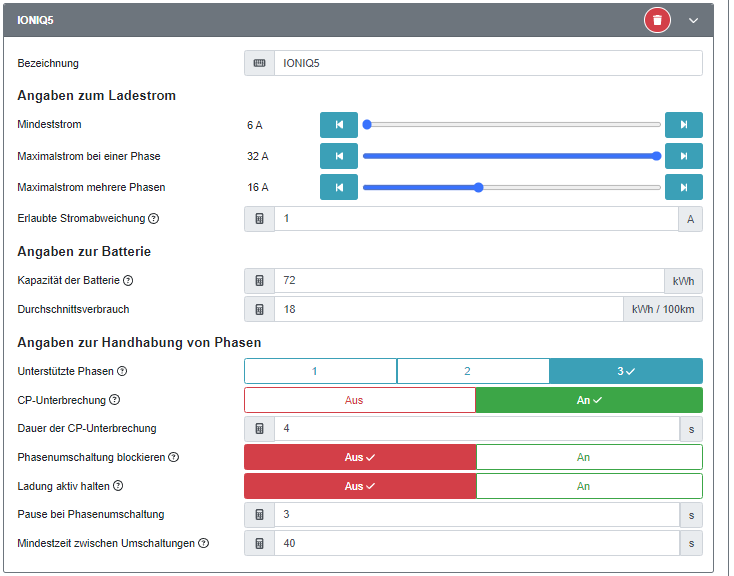Decrease Maximalstrom bei einer Phase

(x=339, y=156)
